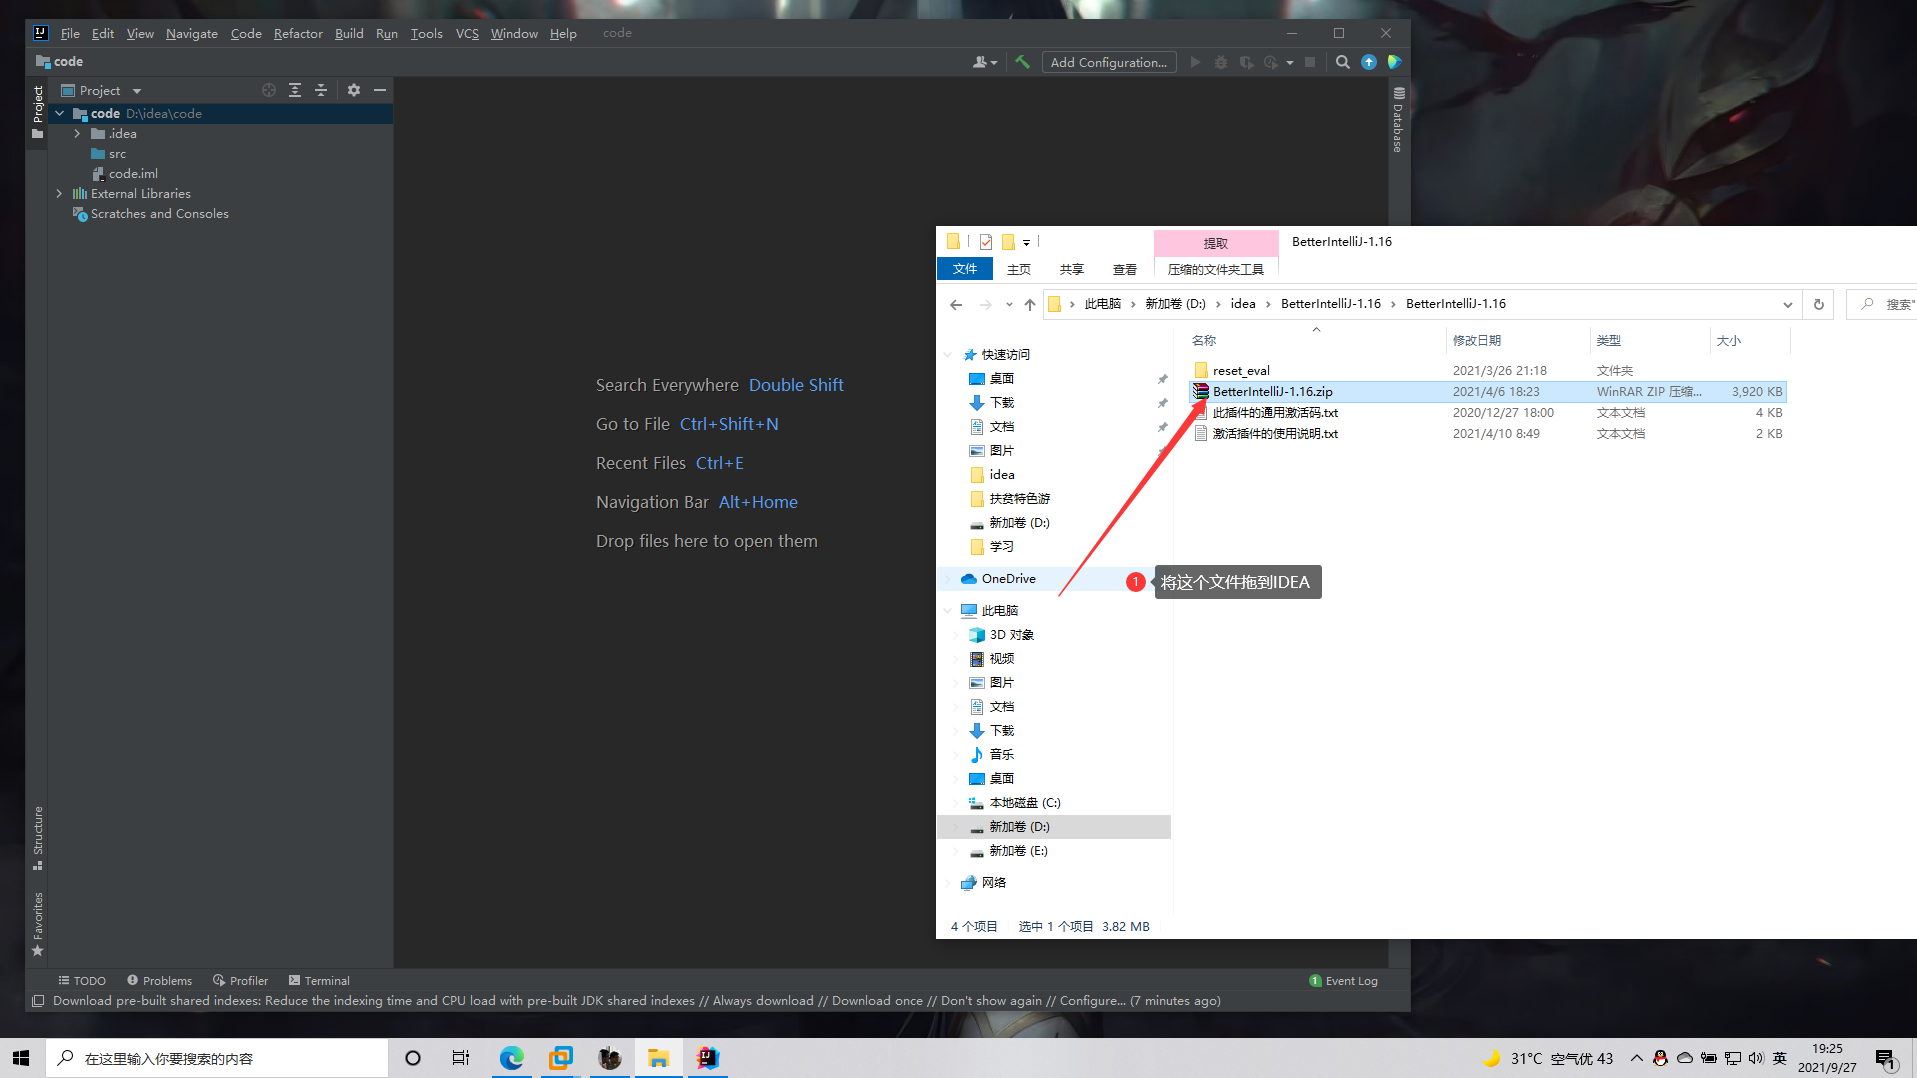The height and width of the screenshot is (1078, 1917).
Task: Click Configure... in status message
Action: [1092, 1001]
